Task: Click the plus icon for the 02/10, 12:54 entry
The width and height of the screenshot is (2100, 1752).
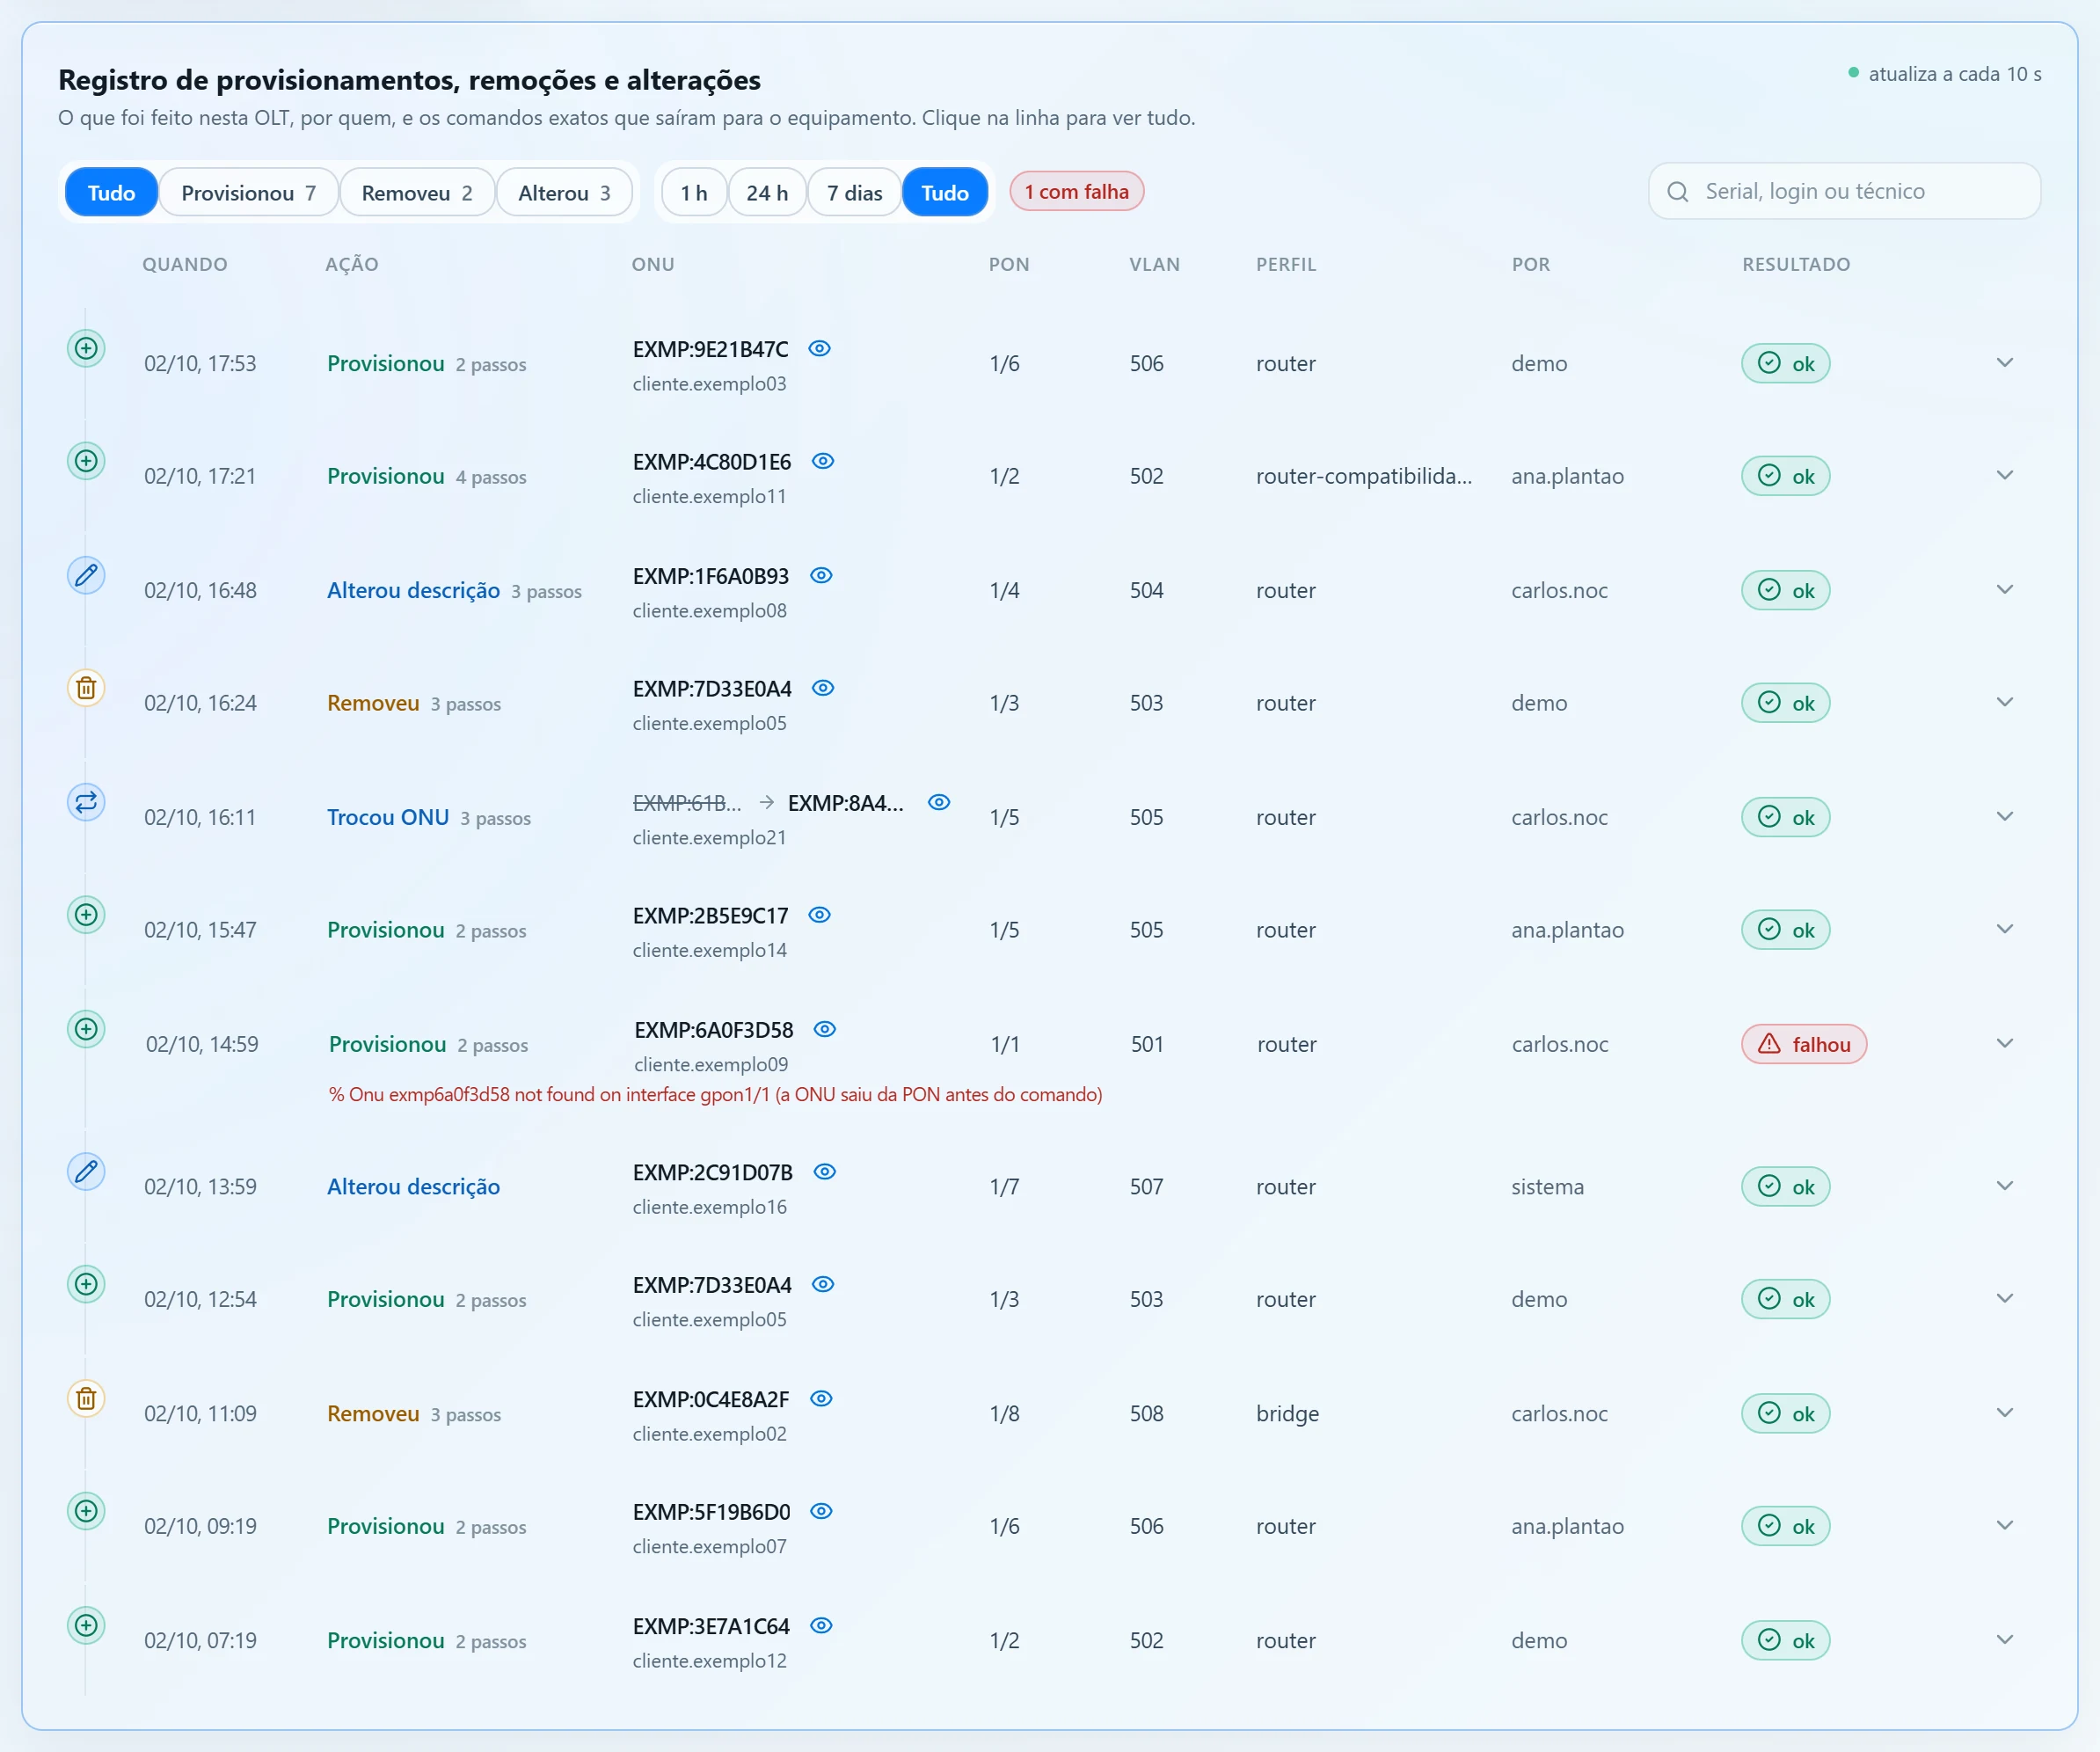Action: (86, 1284)
